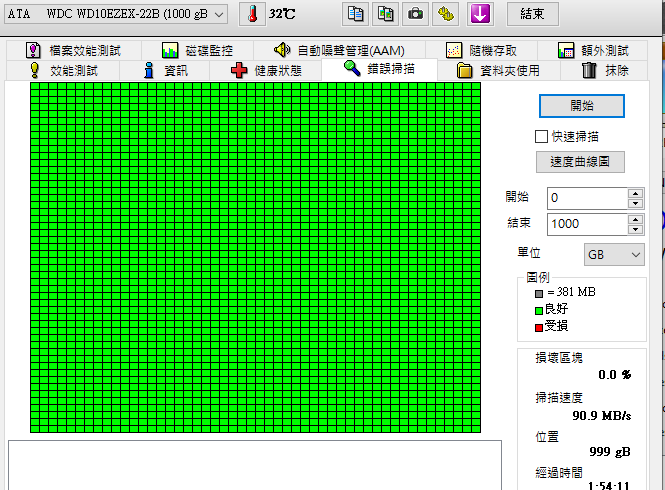Click the magnifier 錯誤掃描 icon
This screenshot has width=665, height=490.
352,68
